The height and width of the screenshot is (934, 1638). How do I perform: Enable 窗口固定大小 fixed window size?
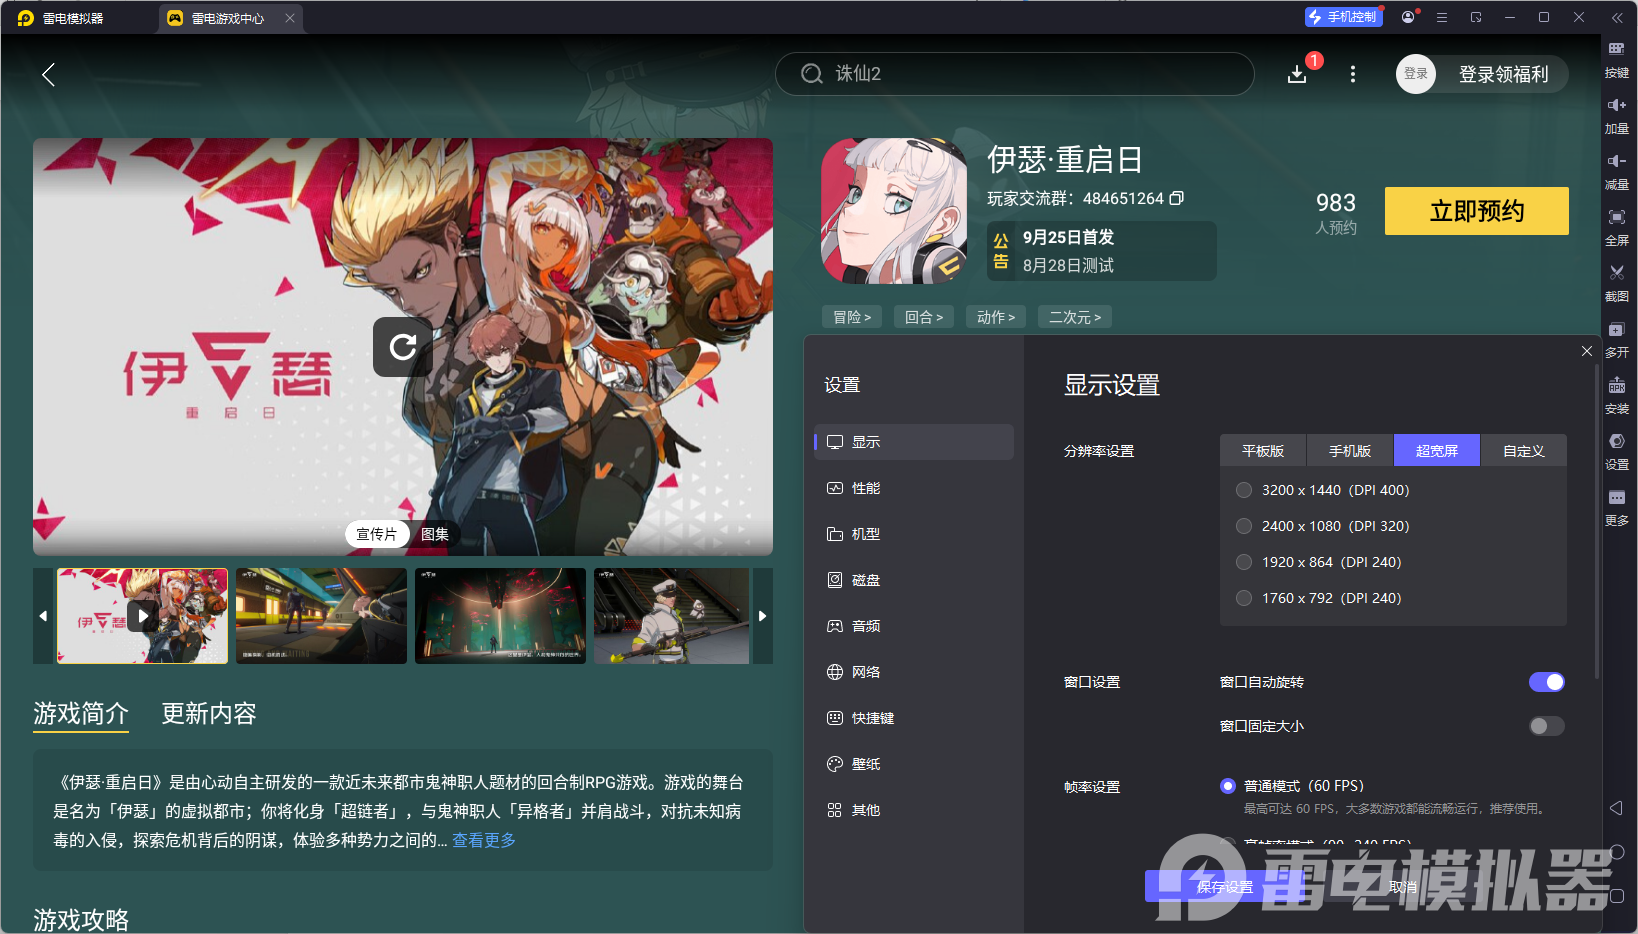coord(1546,726)
